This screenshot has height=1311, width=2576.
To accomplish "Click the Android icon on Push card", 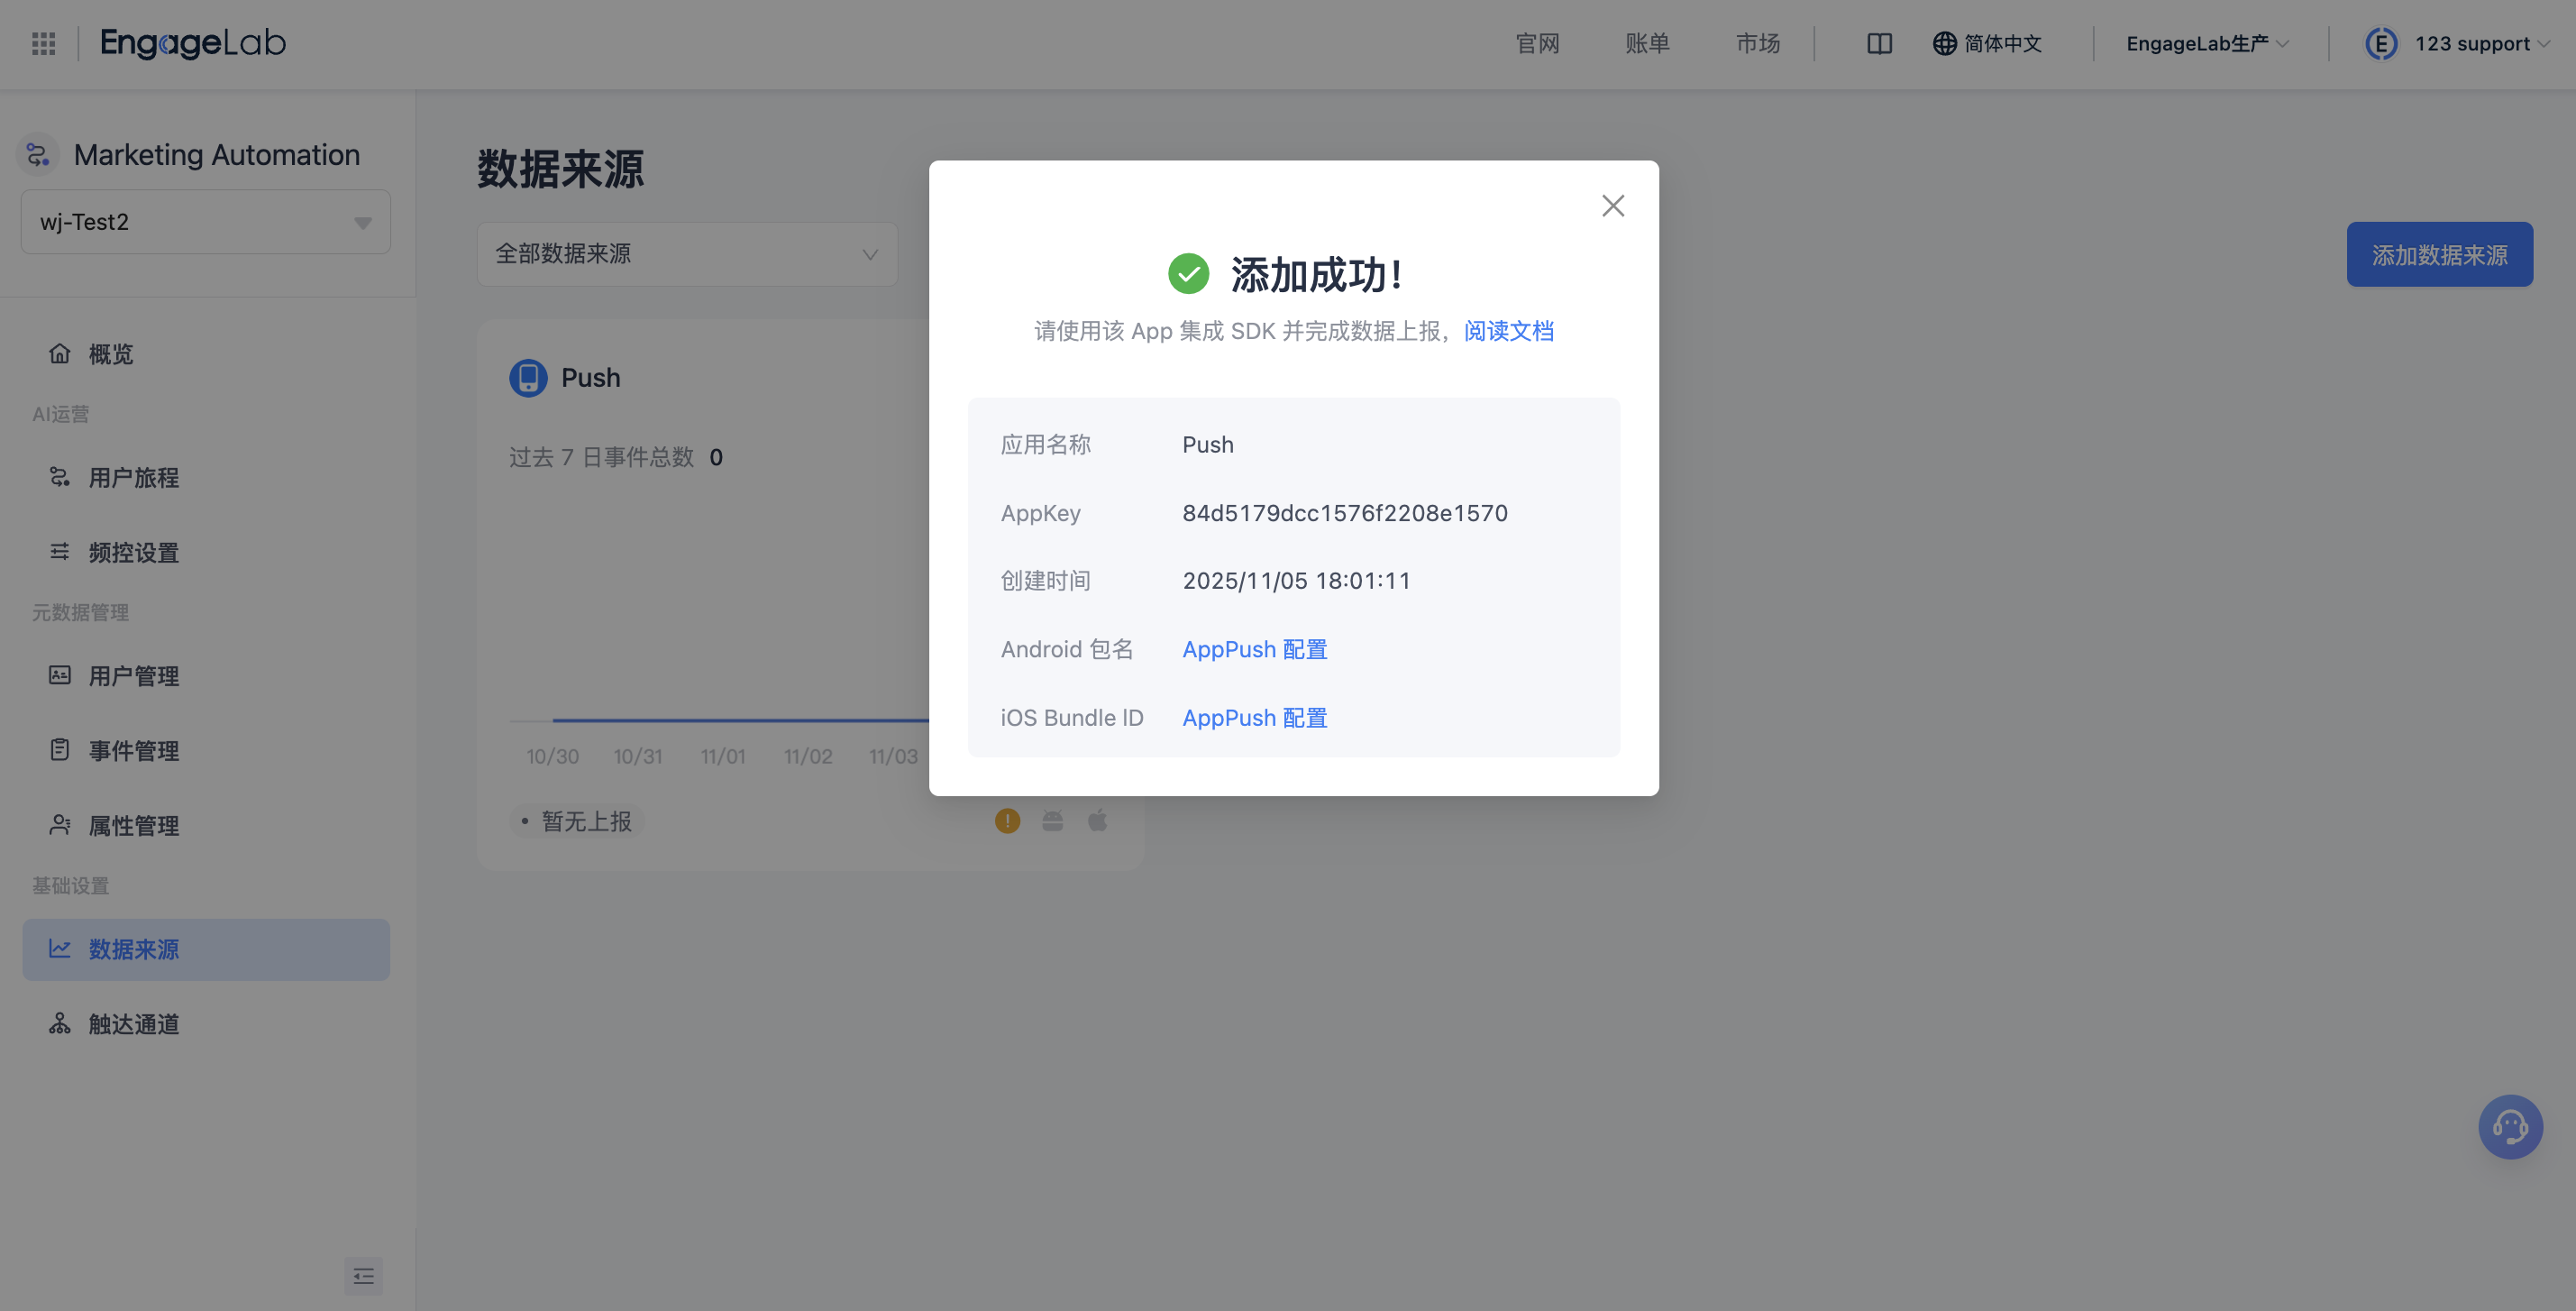I will pos(1052,821).
